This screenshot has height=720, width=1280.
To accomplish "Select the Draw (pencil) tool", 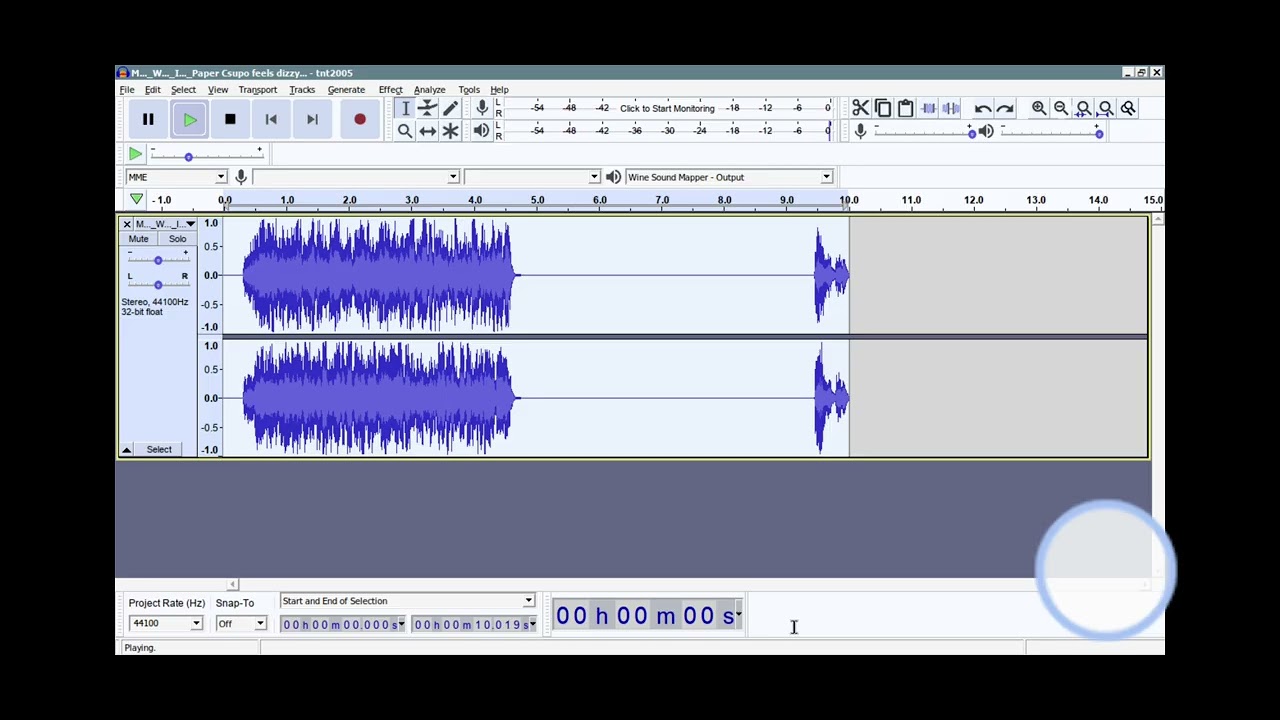I will tap(451, 108).
